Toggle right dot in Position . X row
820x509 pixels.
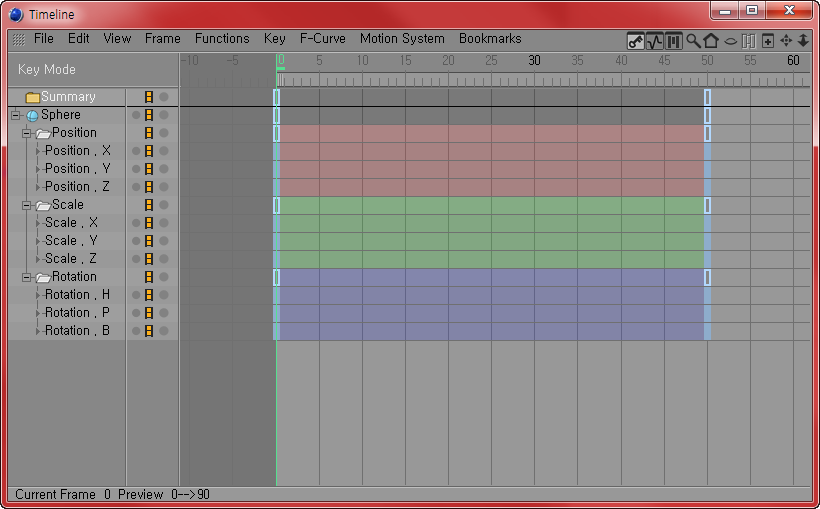164,151
